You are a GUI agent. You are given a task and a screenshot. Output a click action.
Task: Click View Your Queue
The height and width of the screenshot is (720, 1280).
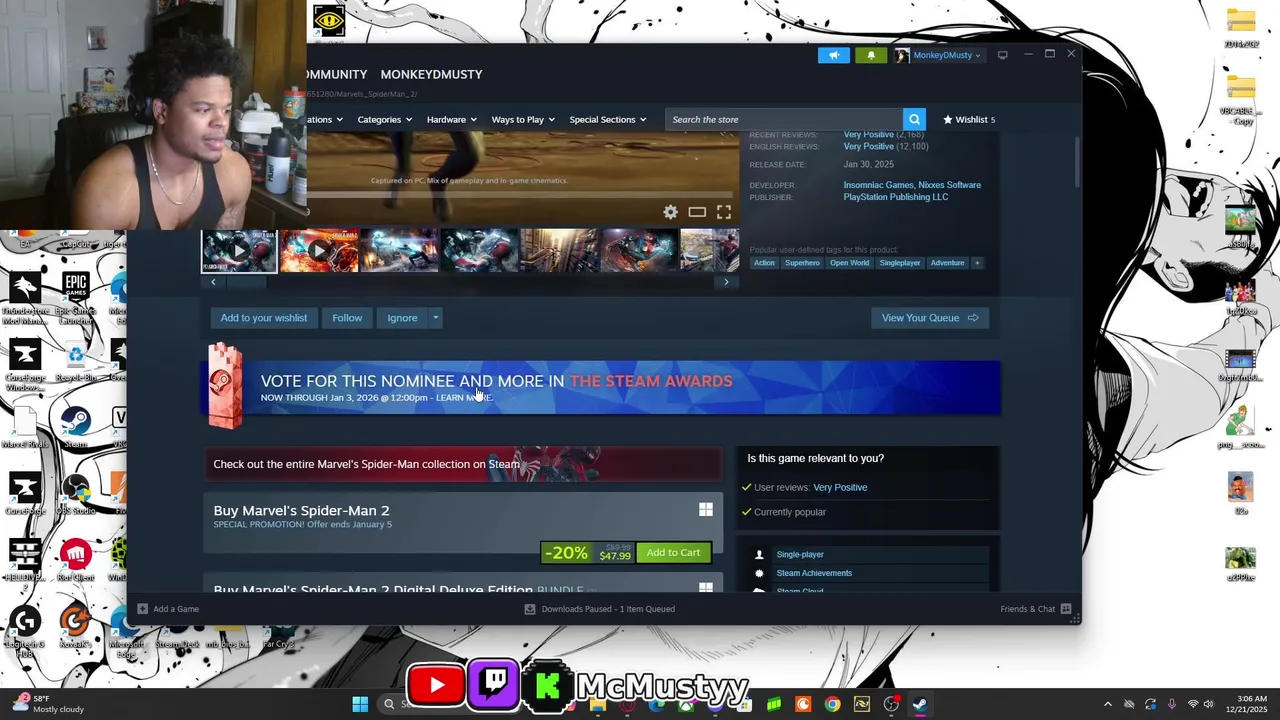[x=930, y=318]
